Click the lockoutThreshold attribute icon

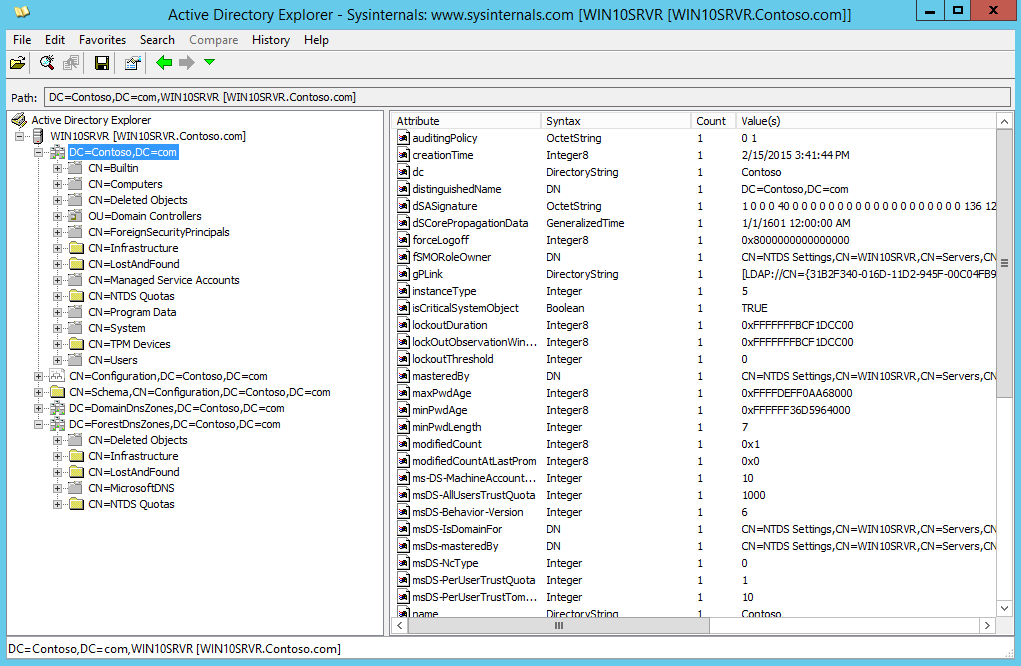pyautogui.click(x=403, y=359)
